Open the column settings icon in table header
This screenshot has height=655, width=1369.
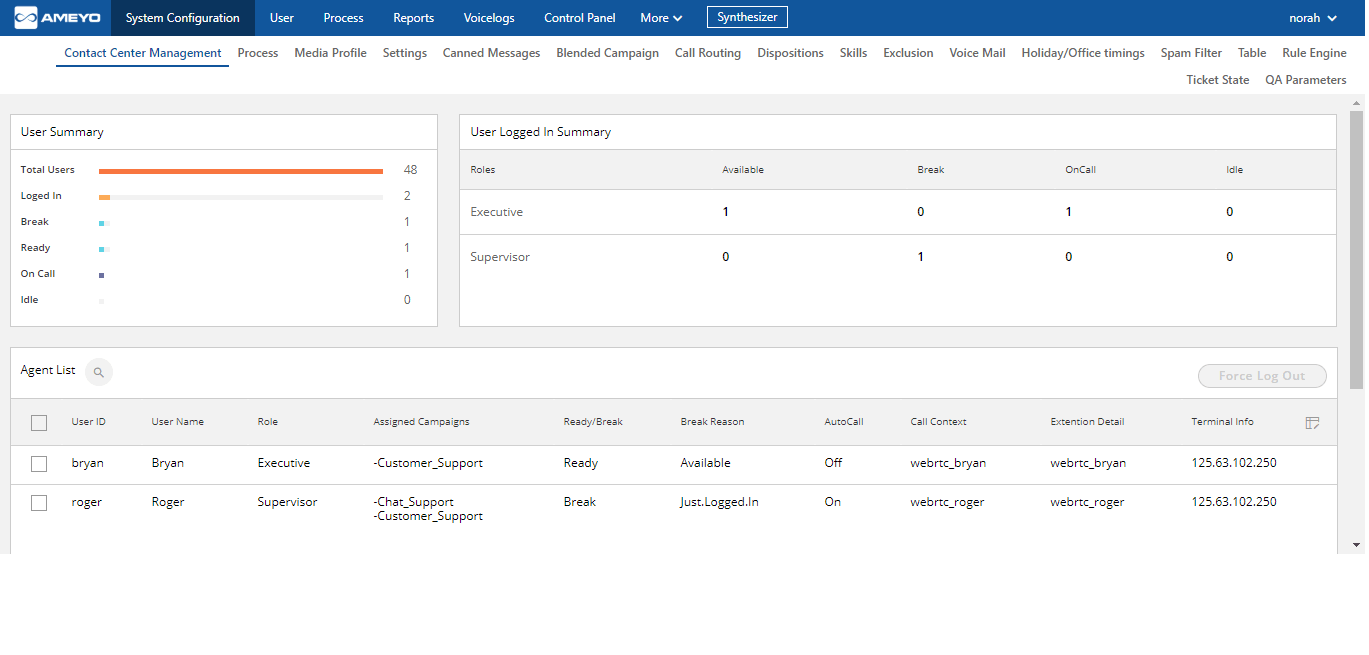tap(1312, 423)
